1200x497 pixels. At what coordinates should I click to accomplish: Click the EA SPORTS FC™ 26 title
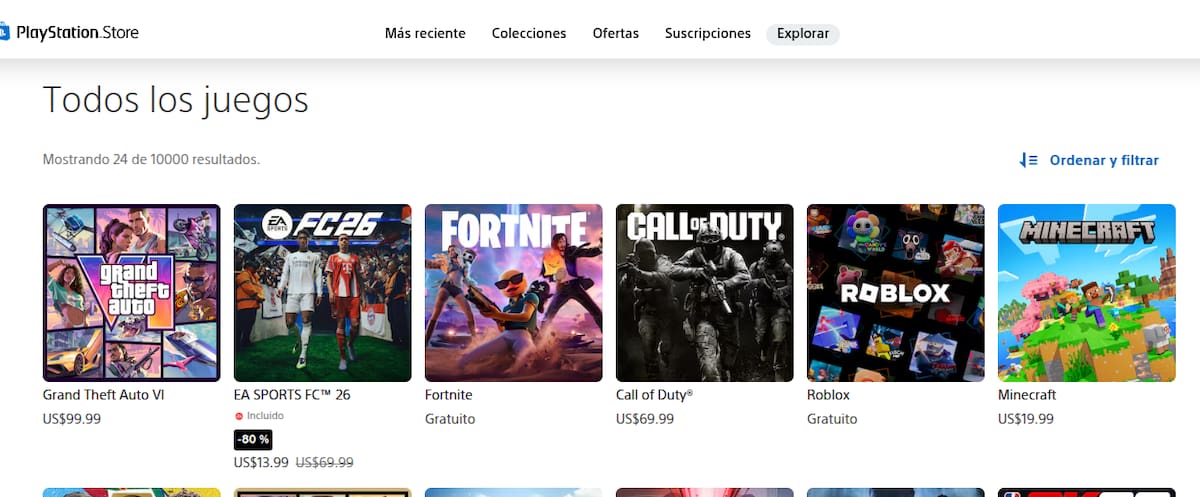292,395
